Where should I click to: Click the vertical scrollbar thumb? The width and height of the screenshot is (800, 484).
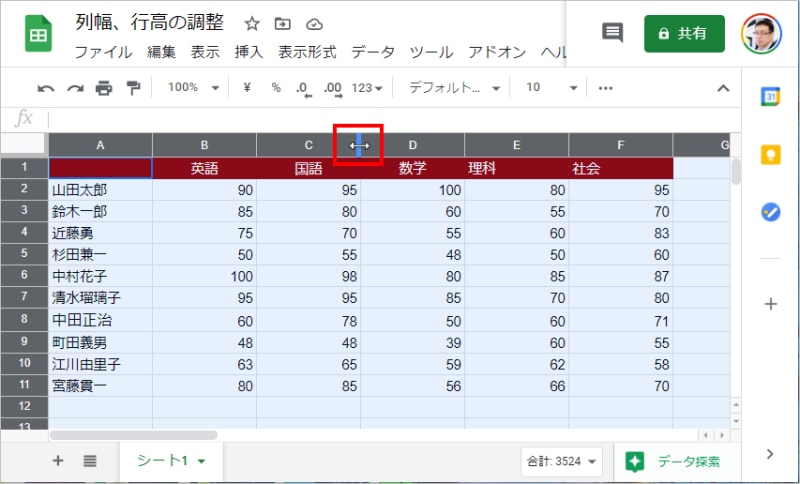(735, 171)
